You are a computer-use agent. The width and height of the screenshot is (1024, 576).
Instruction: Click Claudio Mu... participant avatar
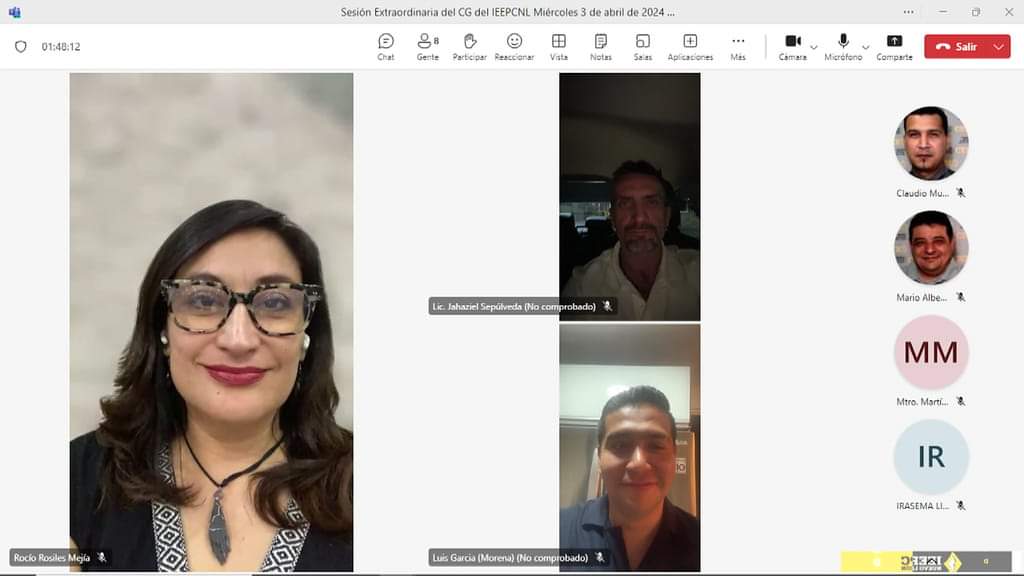tap(931, 144)
